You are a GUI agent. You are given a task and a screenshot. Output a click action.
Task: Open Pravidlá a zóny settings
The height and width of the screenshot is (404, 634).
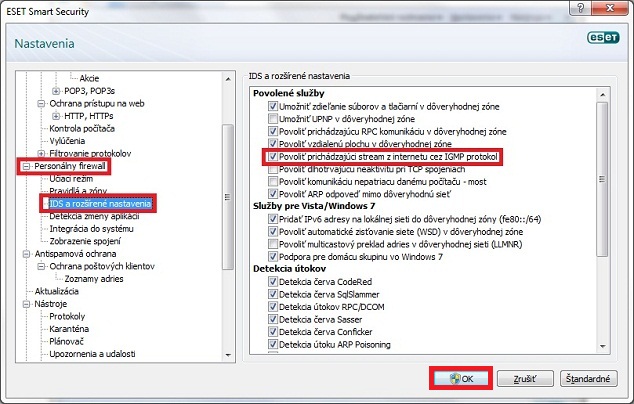[78, 191]
